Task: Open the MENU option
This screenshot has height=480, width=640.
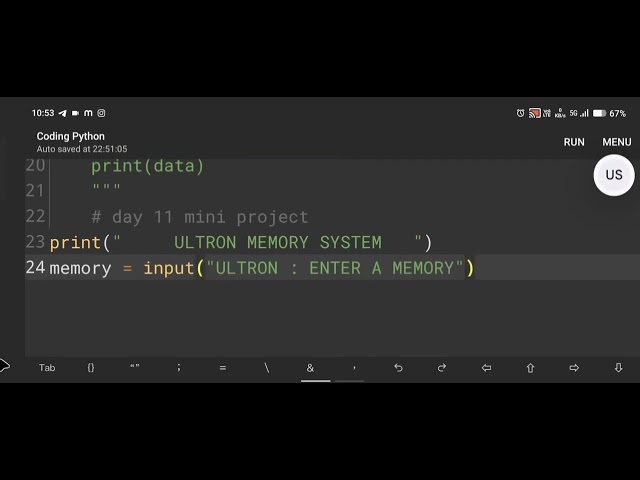Action: click(617, 142)
